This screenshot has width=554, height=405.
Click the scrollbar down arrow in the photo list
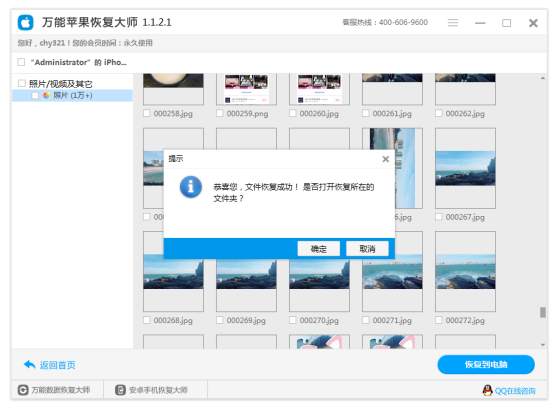(x=543, y=345)
